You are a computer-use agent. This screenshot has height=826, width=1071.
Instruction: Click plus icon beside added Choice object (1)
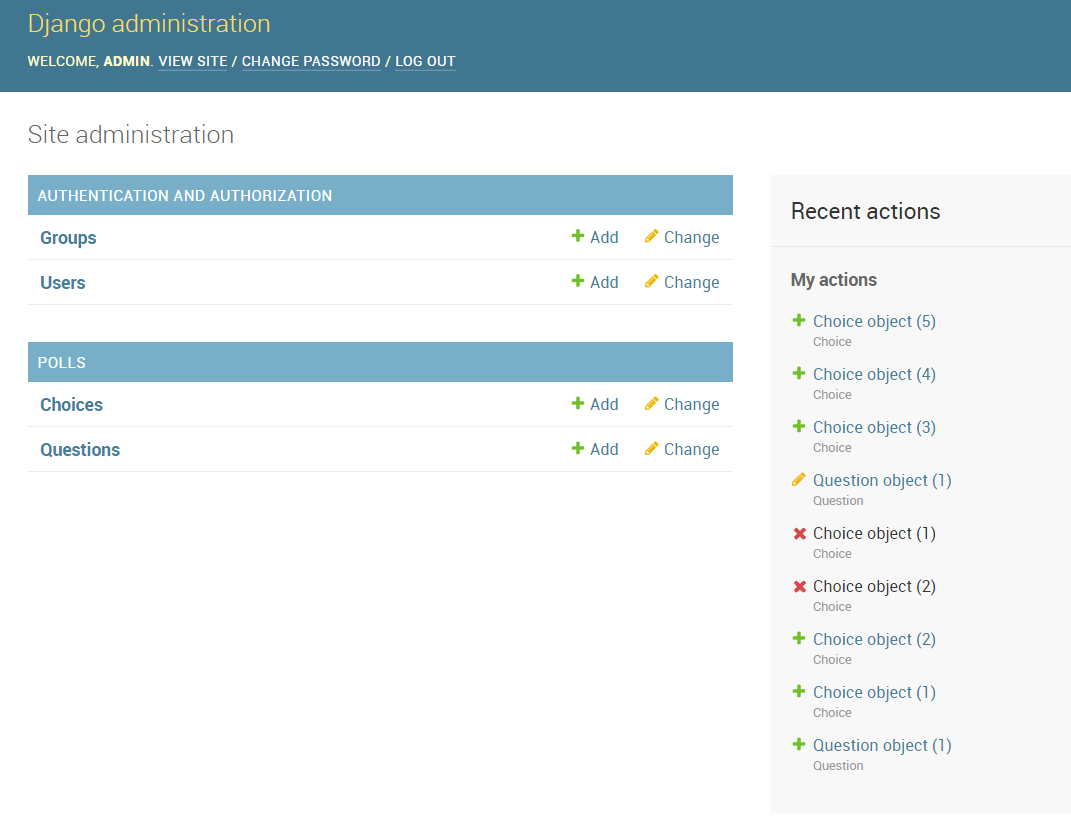pyautogui.click(x=798, y=691)
